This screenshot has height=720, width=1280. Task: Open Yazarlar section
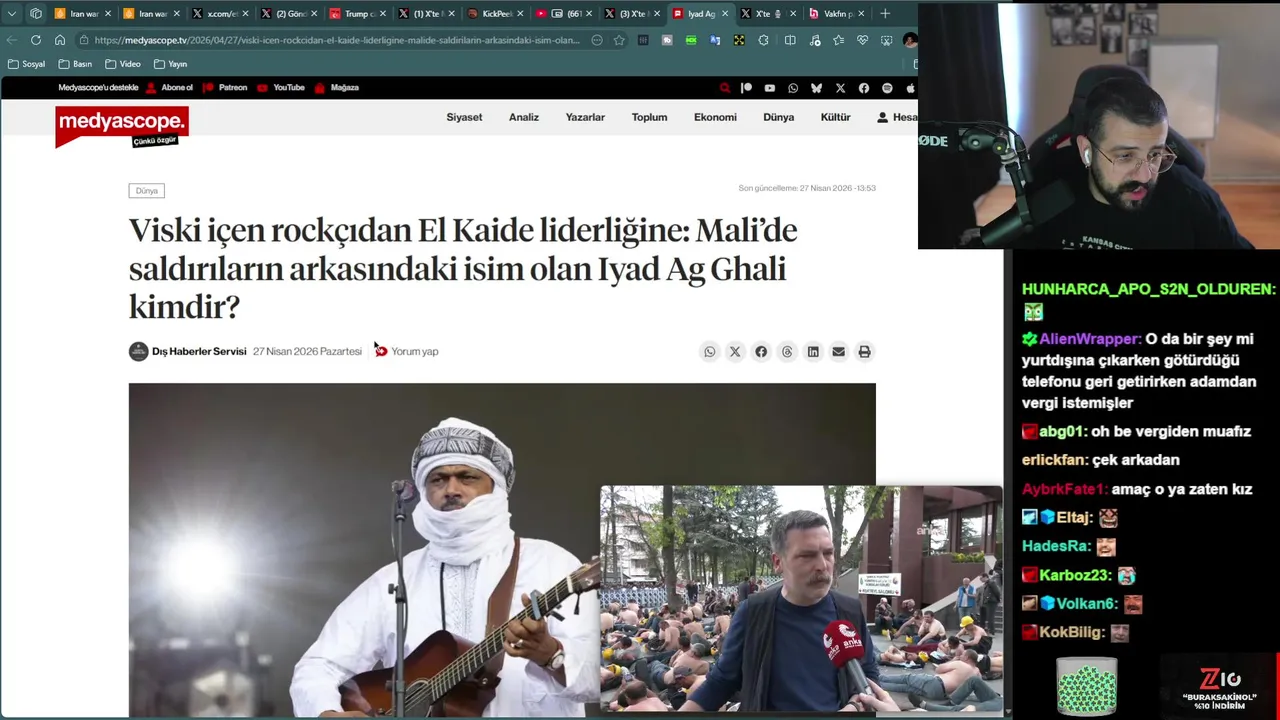coord(585,118)
